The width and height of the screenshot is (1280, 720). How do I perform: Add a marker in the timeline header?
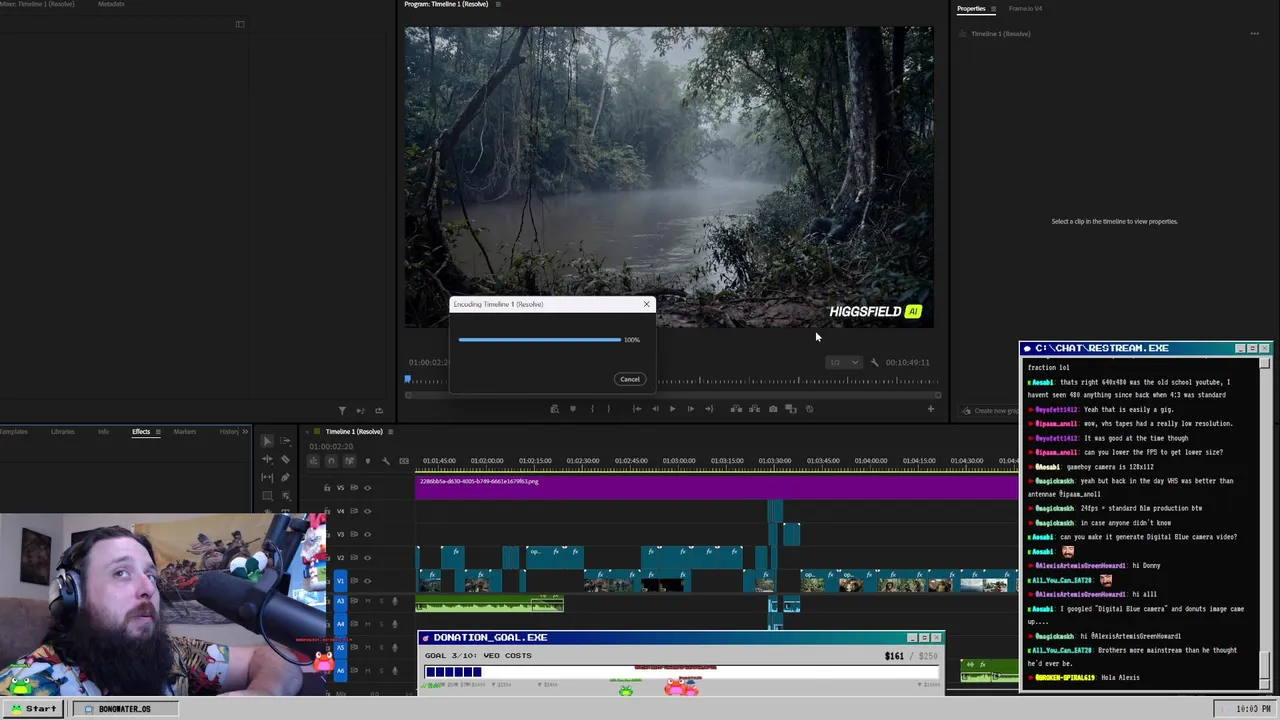(x=367, y=461)
